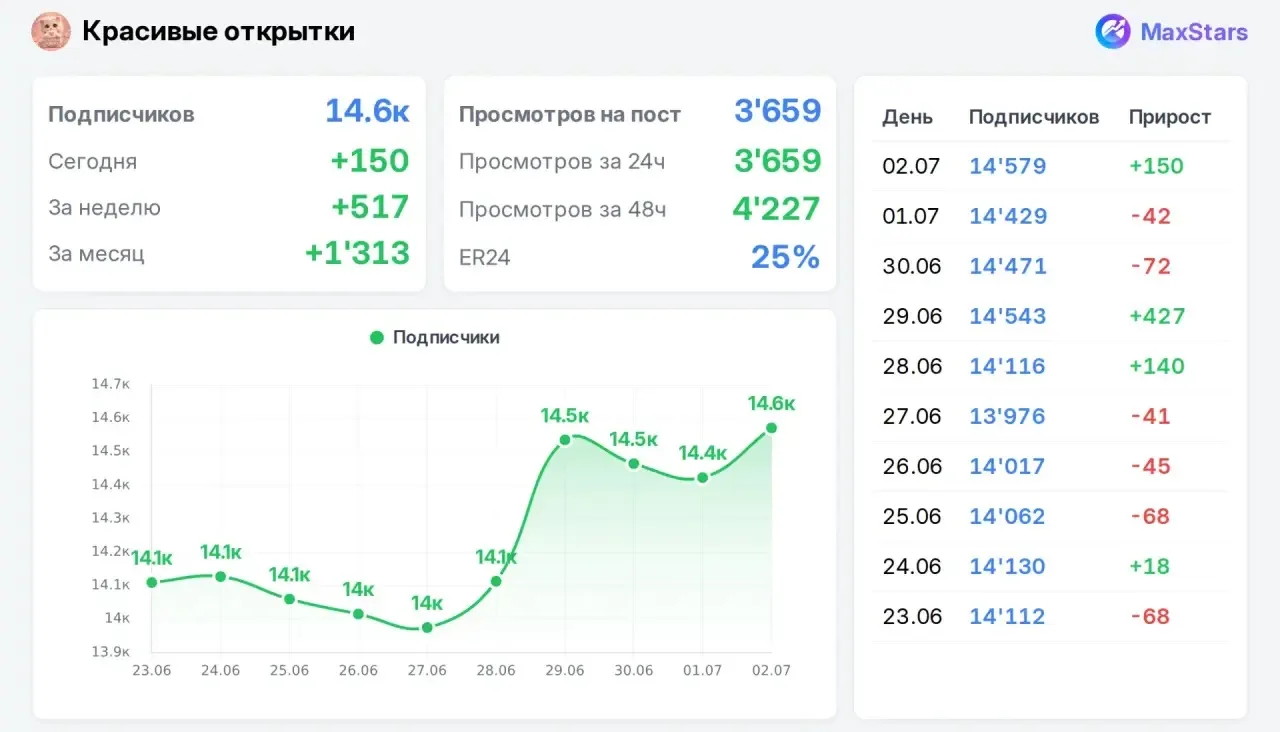Click the 29.06 x-axis label
This screenshot has width=1280, height=732.
pyautogui.click(x=565, y=670)
